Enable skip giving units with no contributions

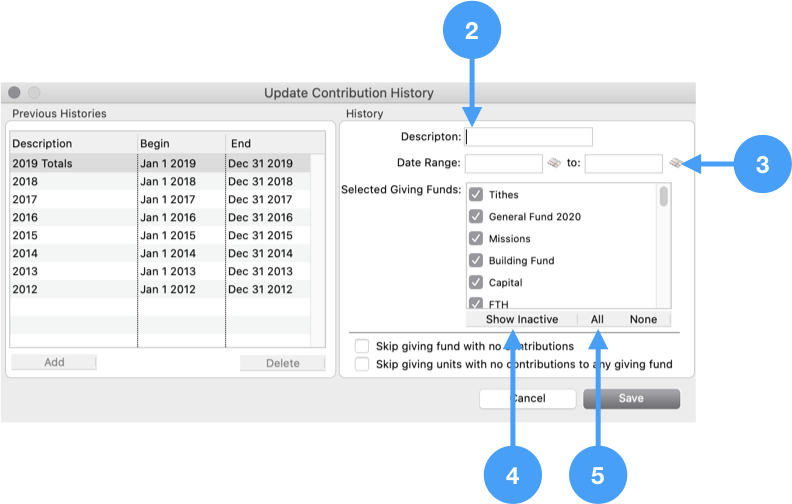click(362, 364)
